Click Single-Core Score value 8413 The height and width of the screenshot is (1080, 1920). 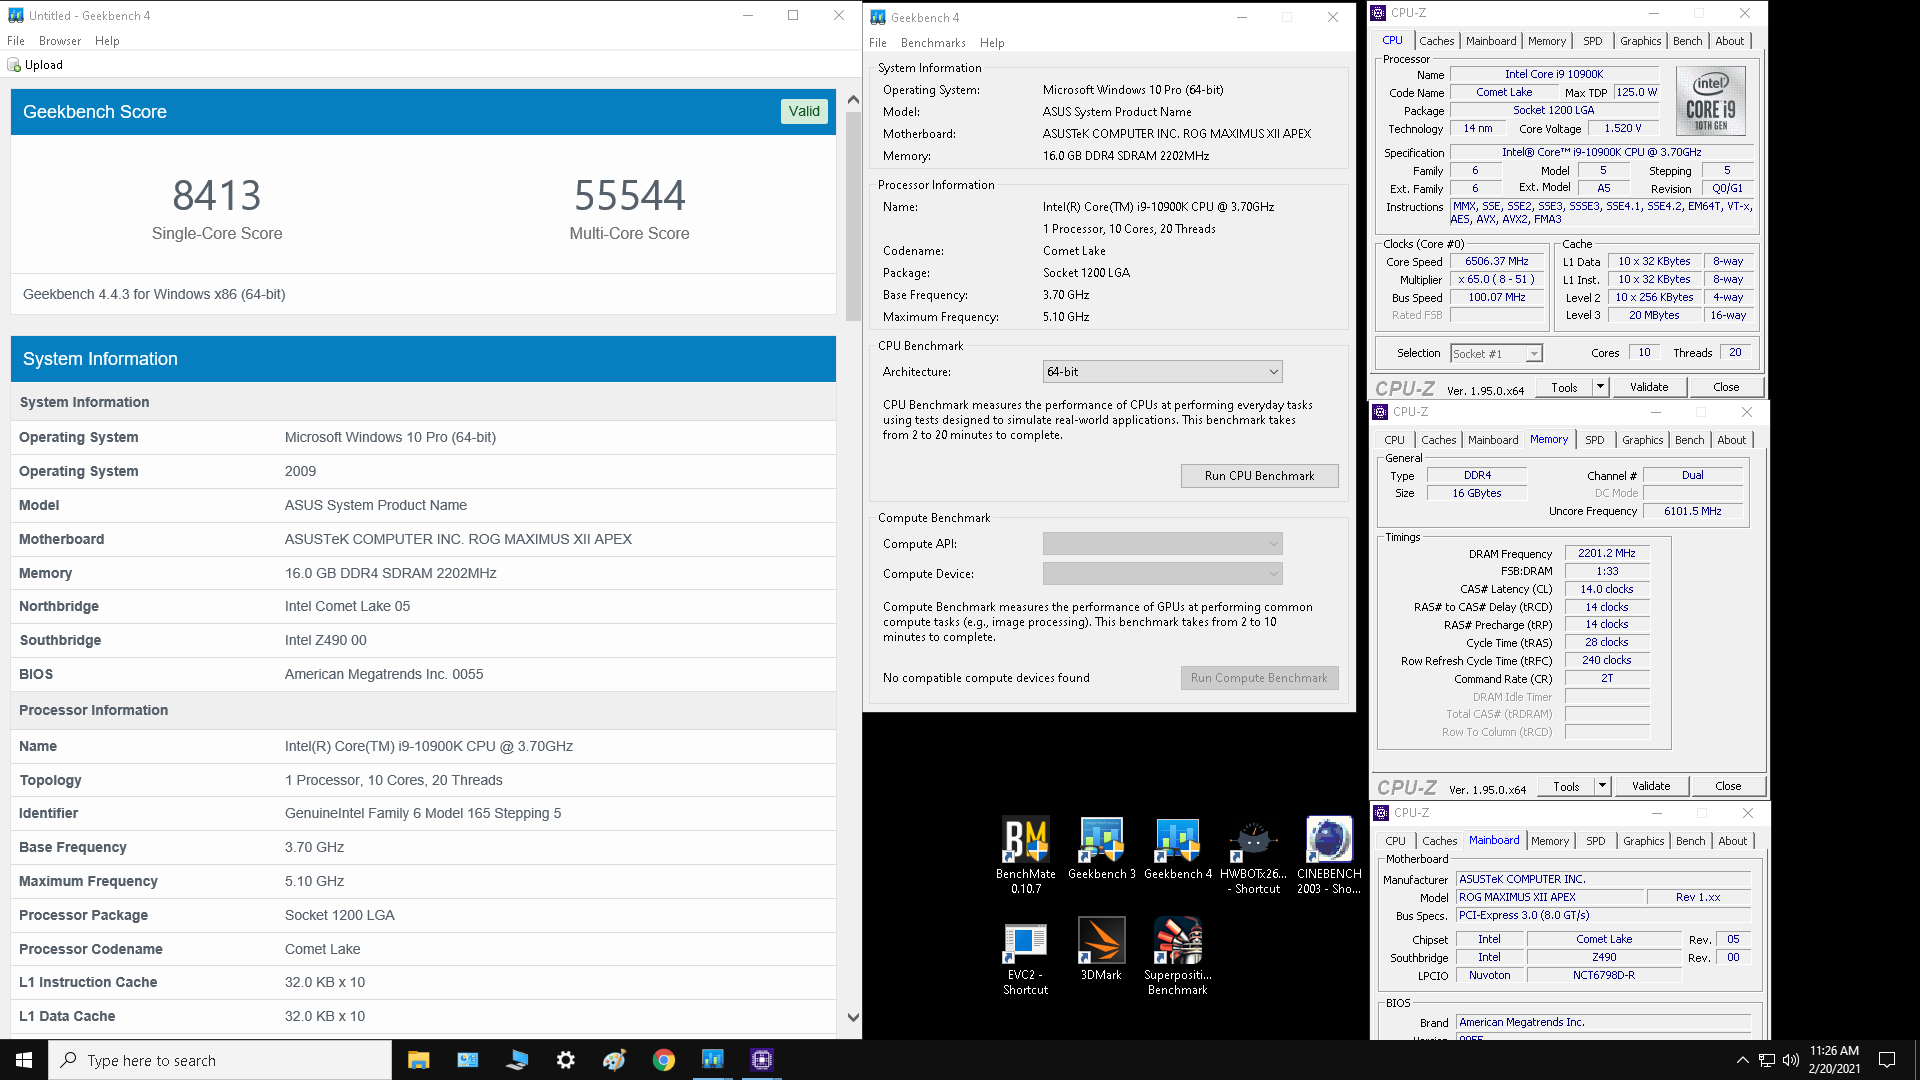point(217,195)
